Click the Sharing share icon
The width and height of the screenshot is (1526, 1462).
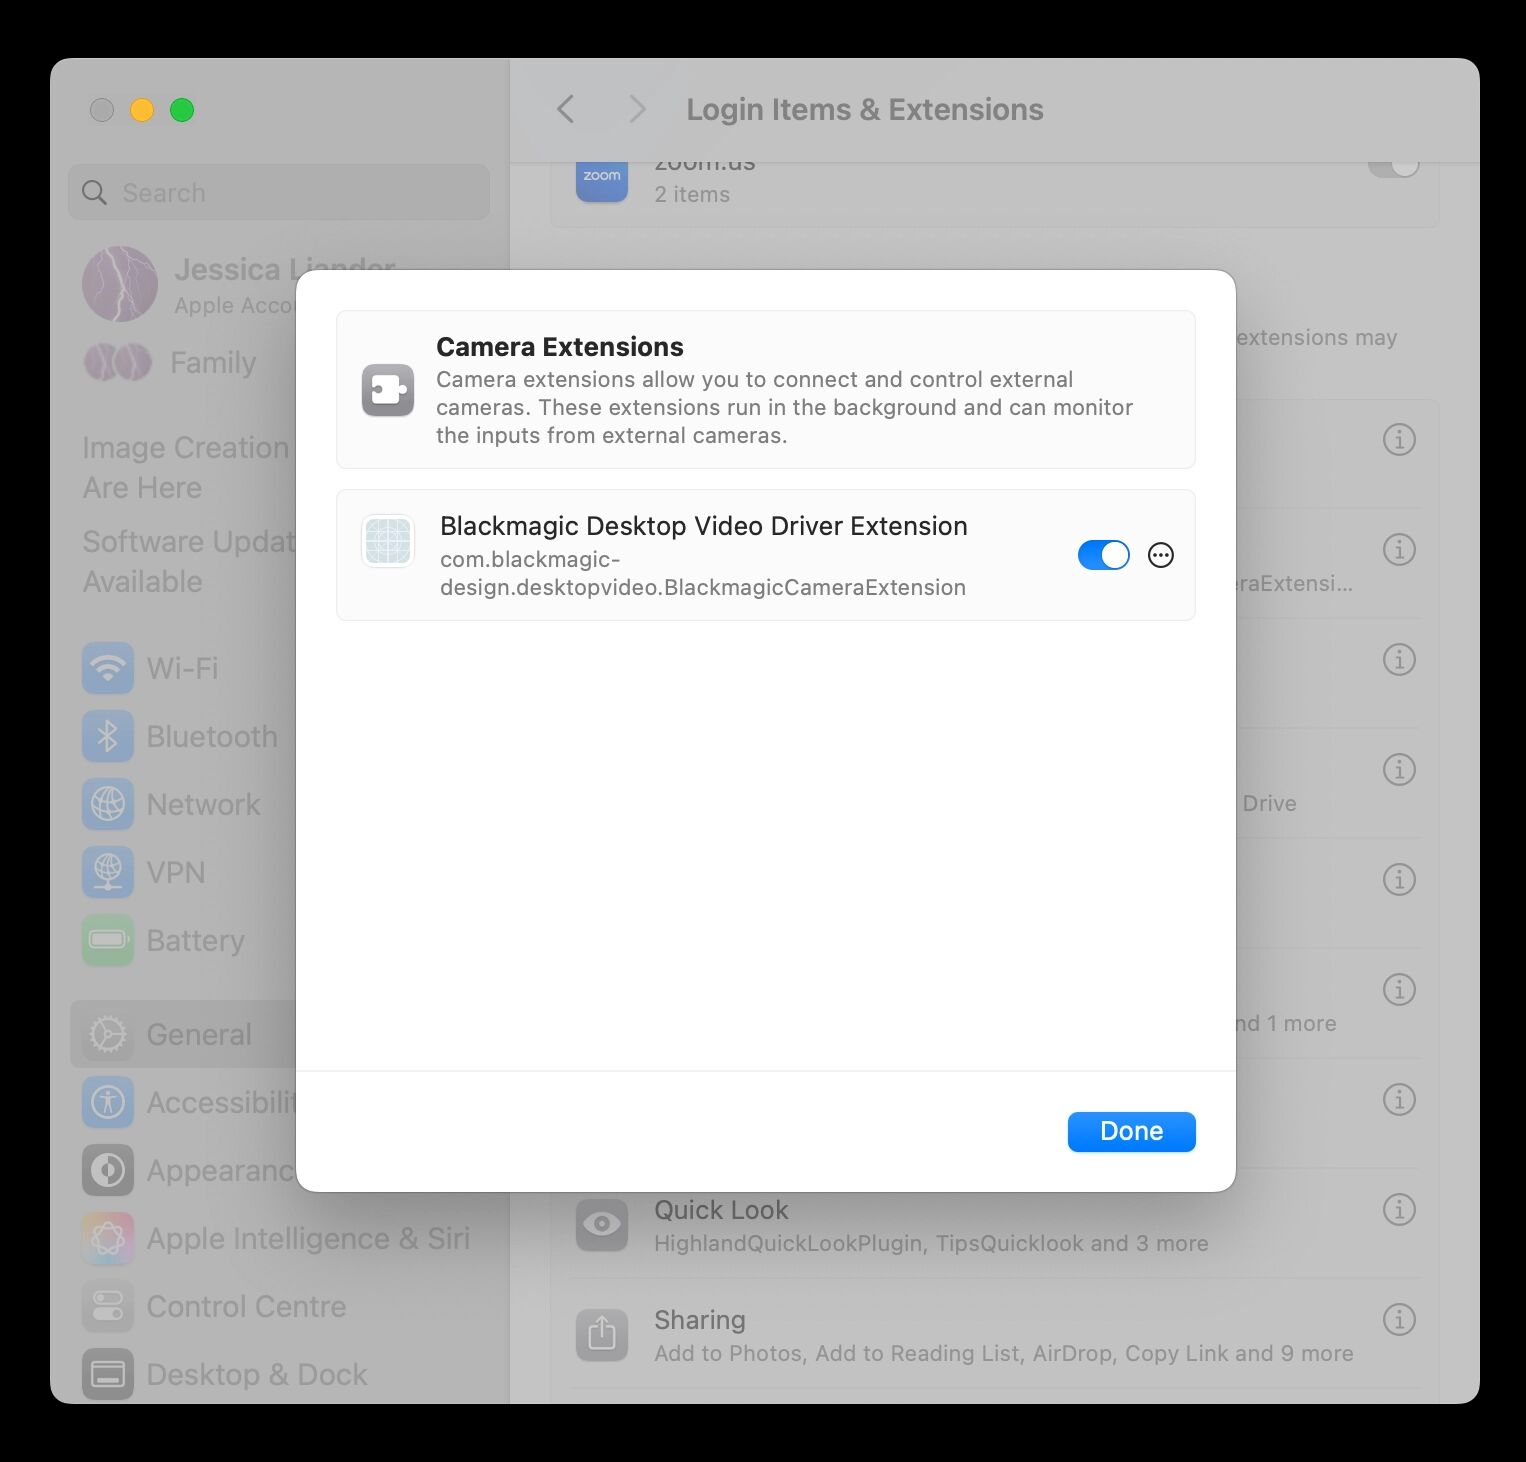tap(602, 1335)
